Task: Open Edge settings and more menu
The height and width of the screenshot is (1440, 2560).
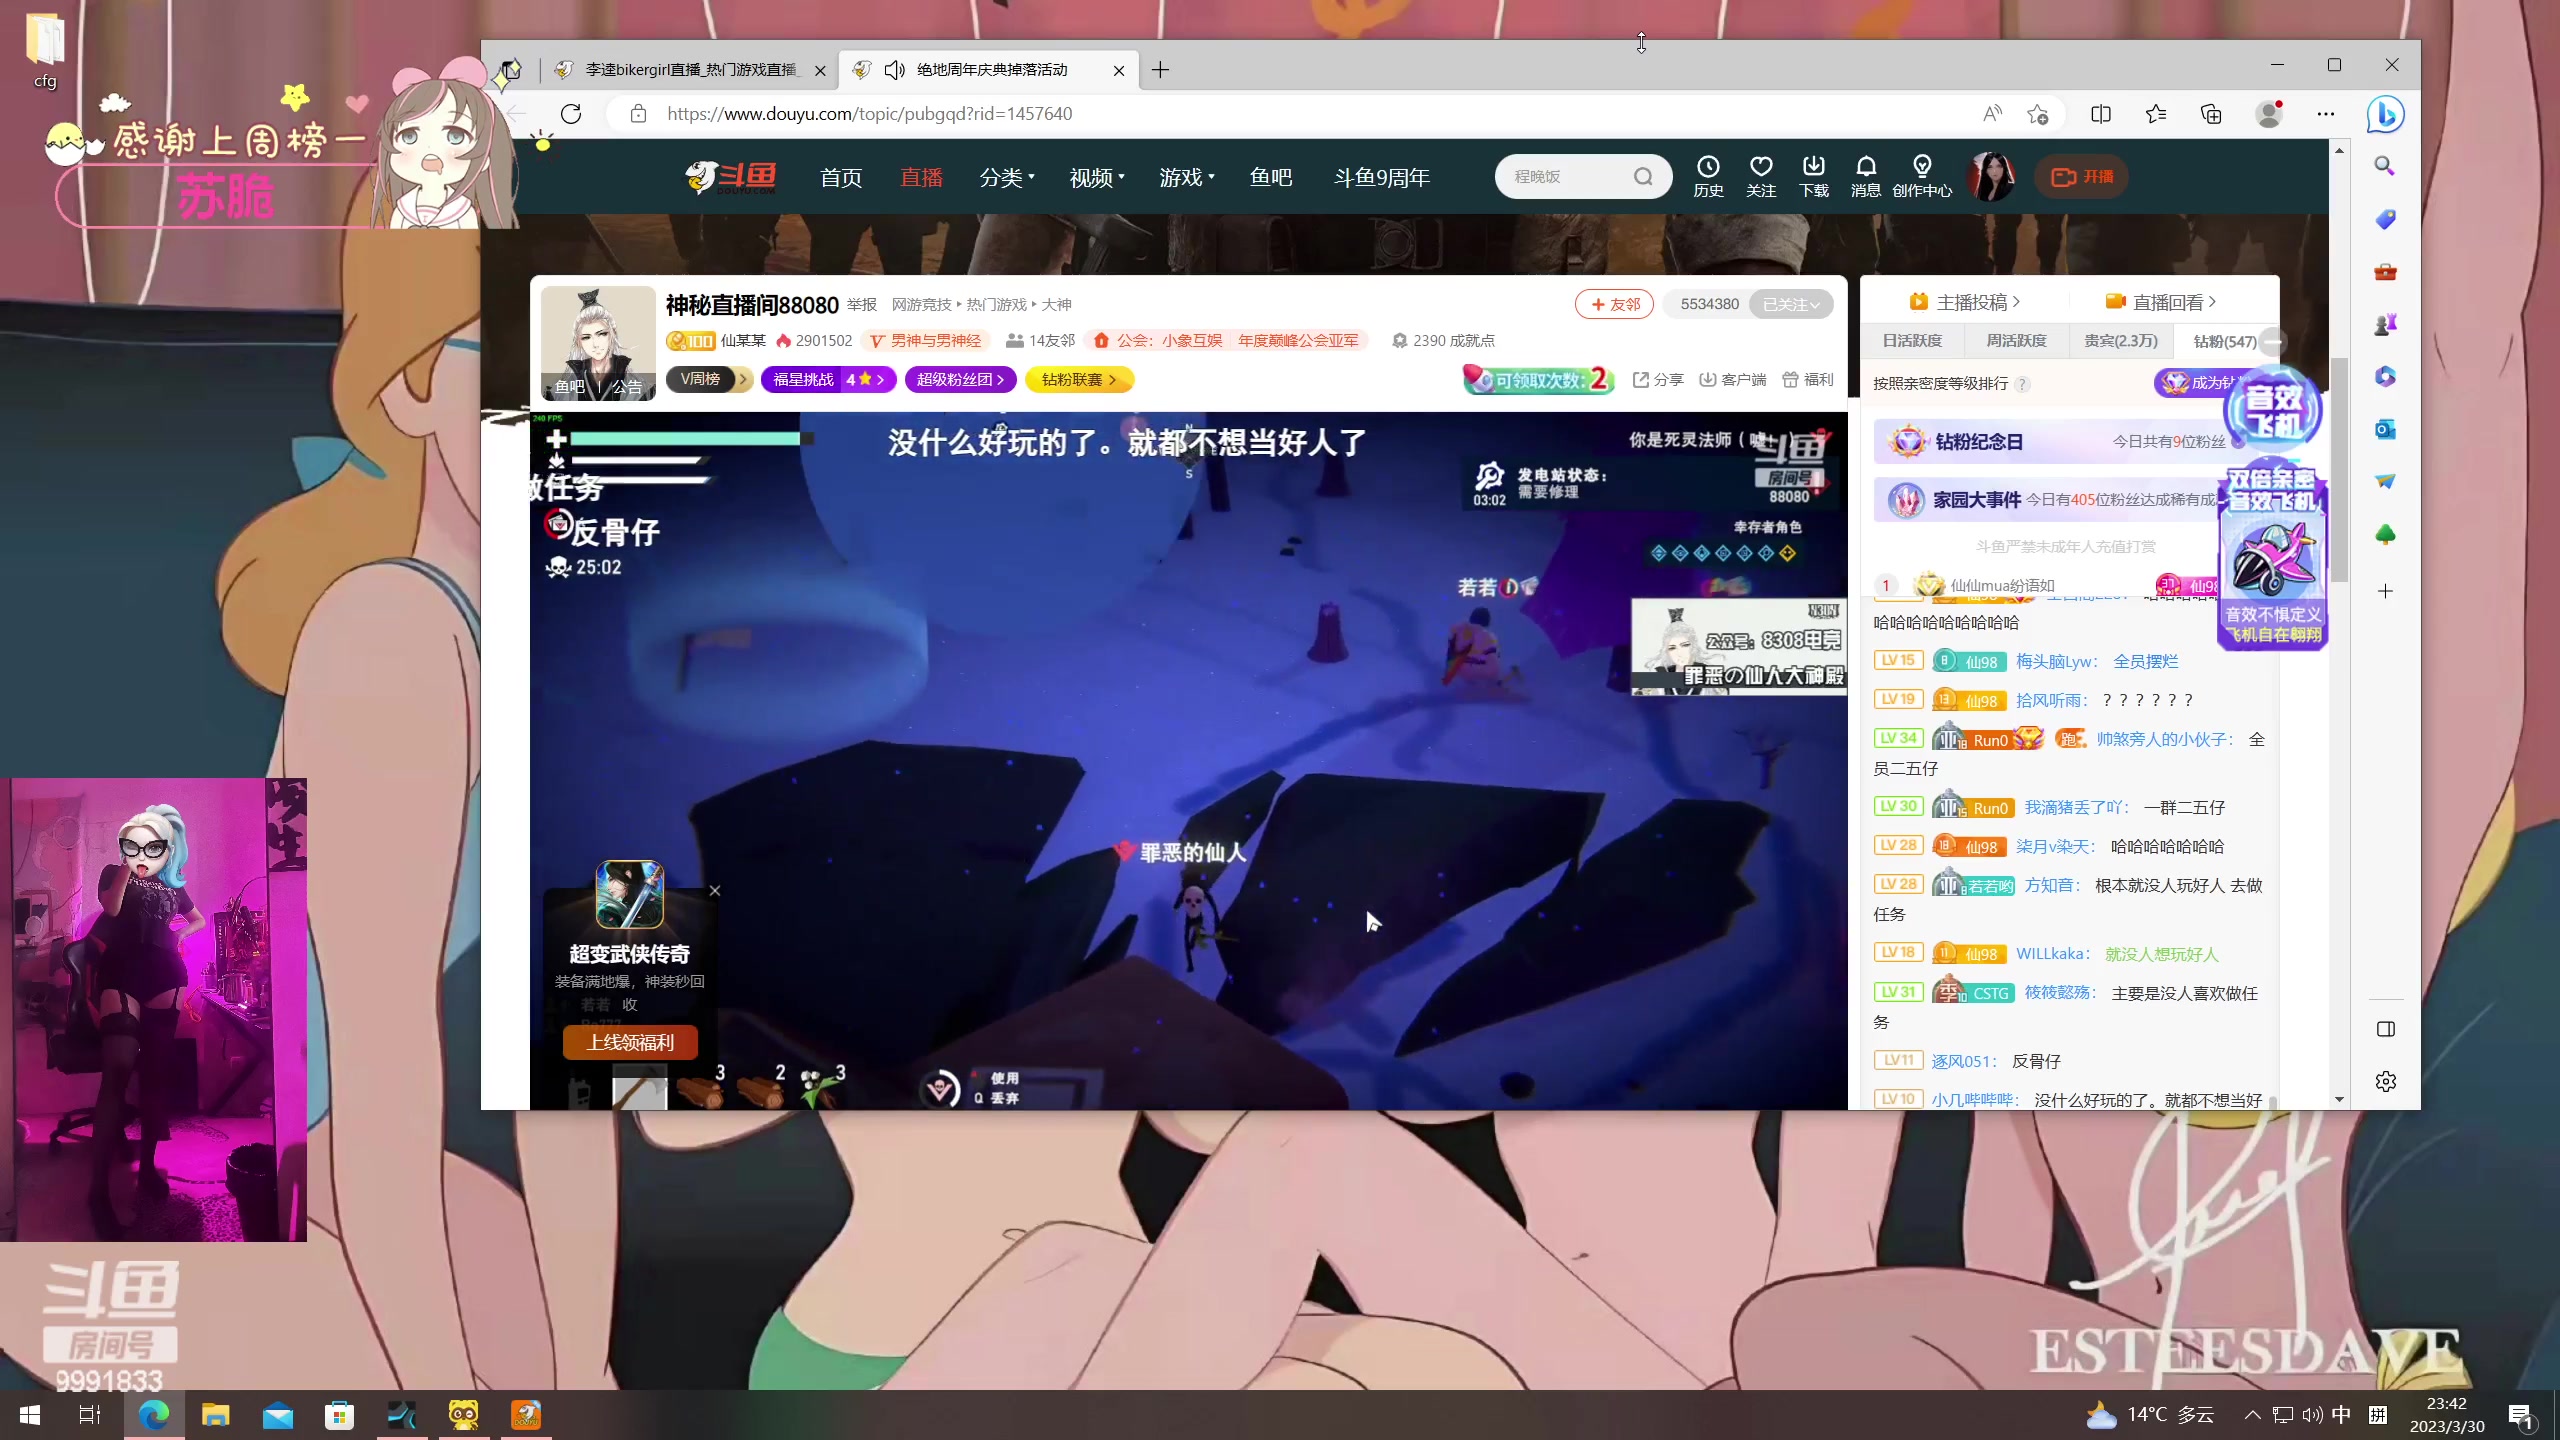Action: [x=2326, y=114]
